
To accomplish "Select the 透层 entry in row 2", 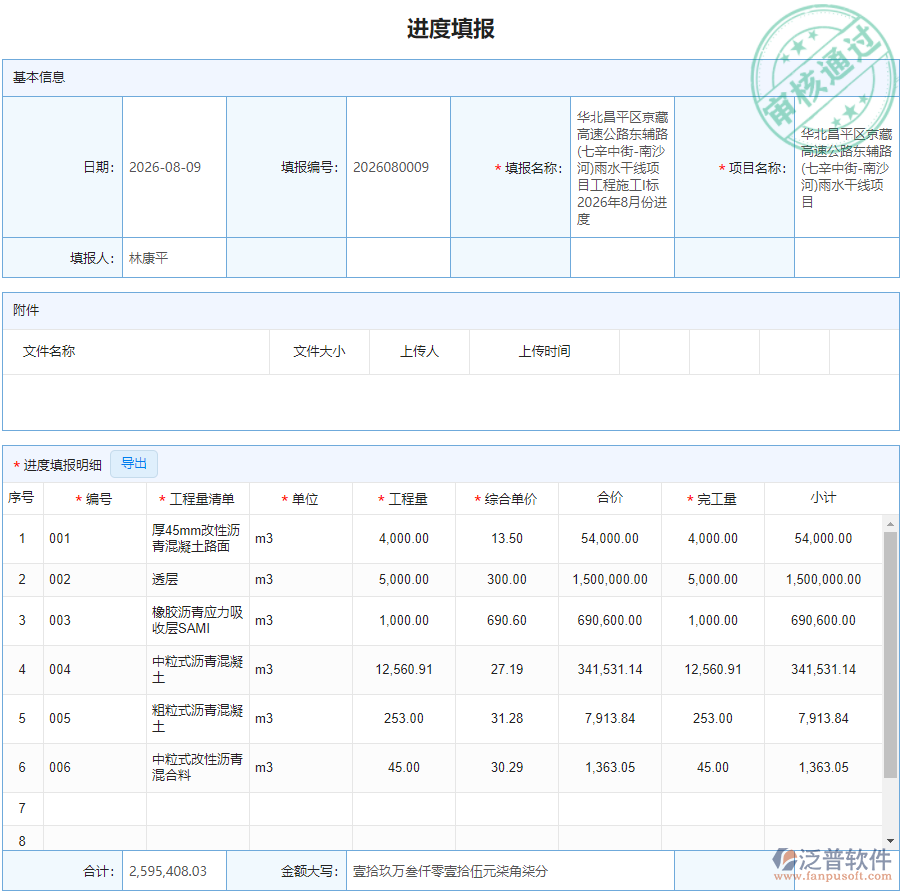I will (181, 579).
